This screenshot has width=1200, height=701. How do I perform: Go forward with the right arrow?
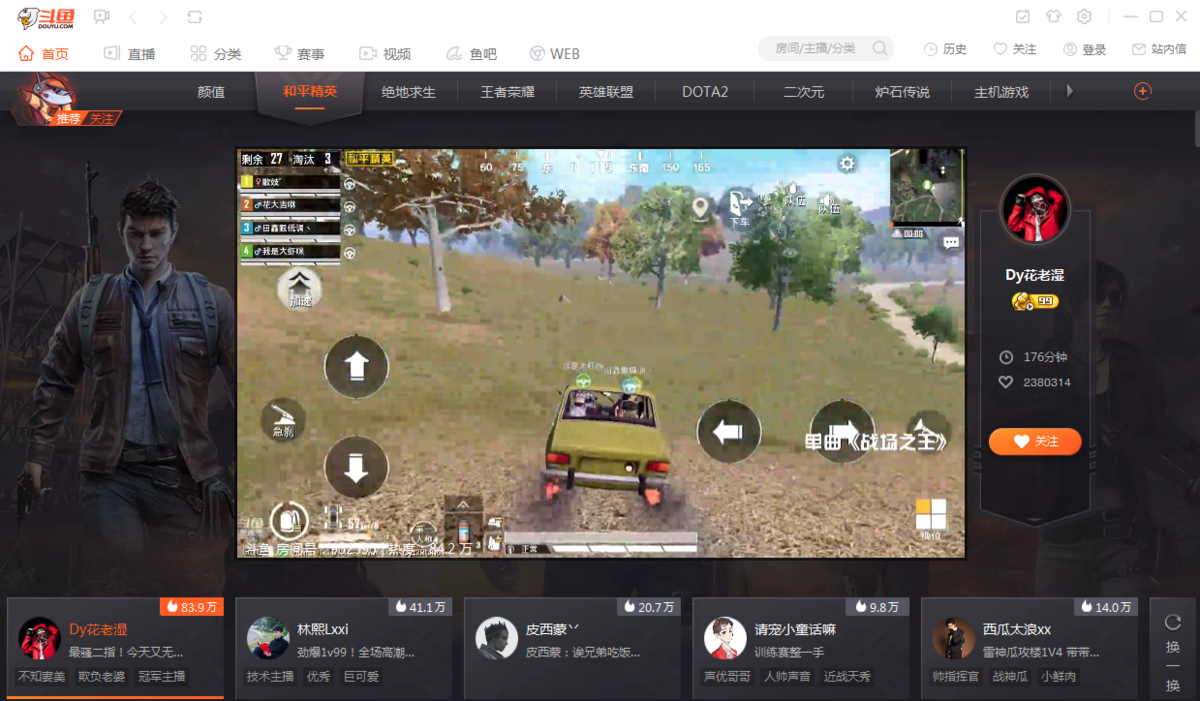[163, 17]
